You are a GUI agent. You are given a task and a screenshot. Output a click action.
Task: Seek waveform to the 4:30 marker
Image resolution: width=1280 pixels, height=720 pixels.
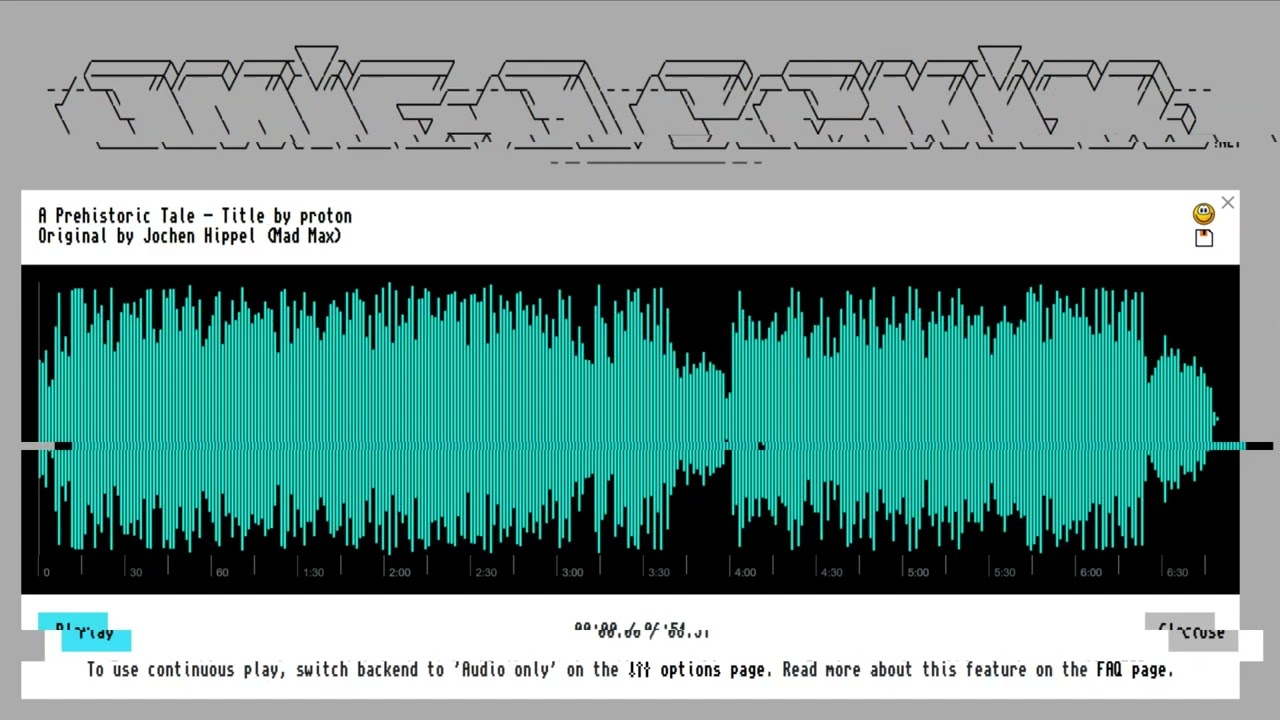(831, 572)
